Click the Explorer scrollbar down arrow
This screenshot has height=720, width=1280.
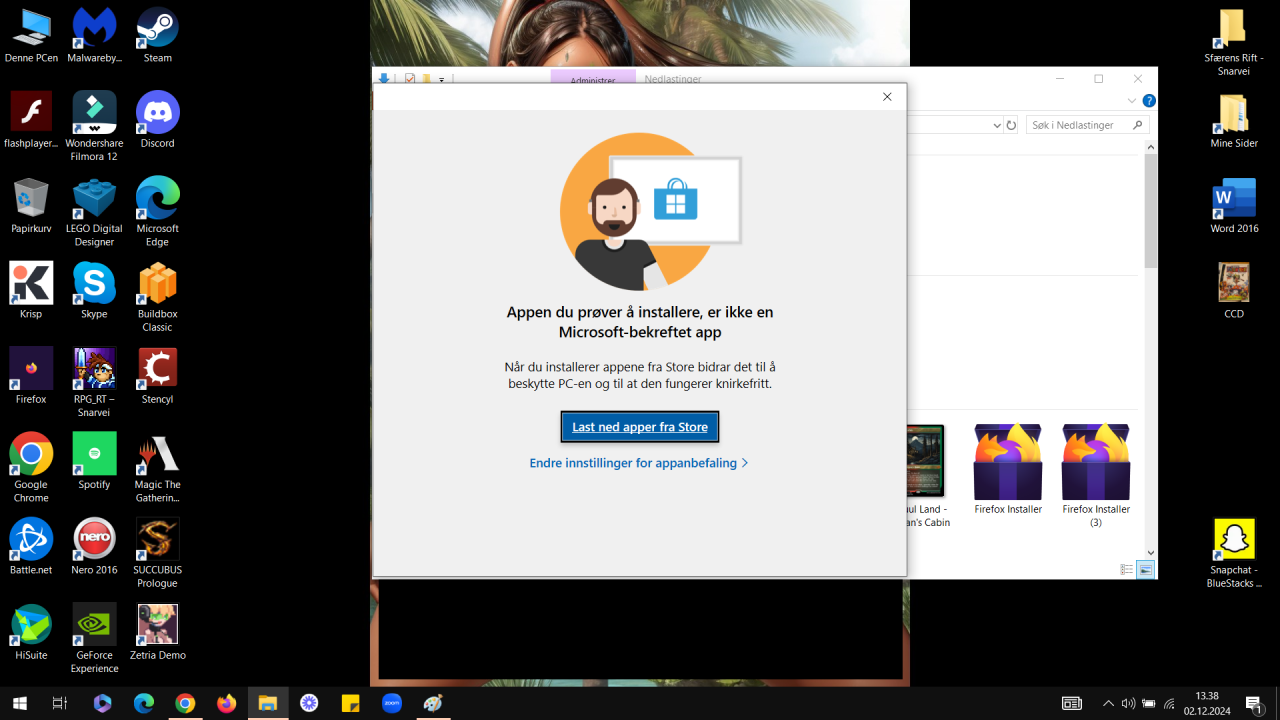pos(1150,552)
